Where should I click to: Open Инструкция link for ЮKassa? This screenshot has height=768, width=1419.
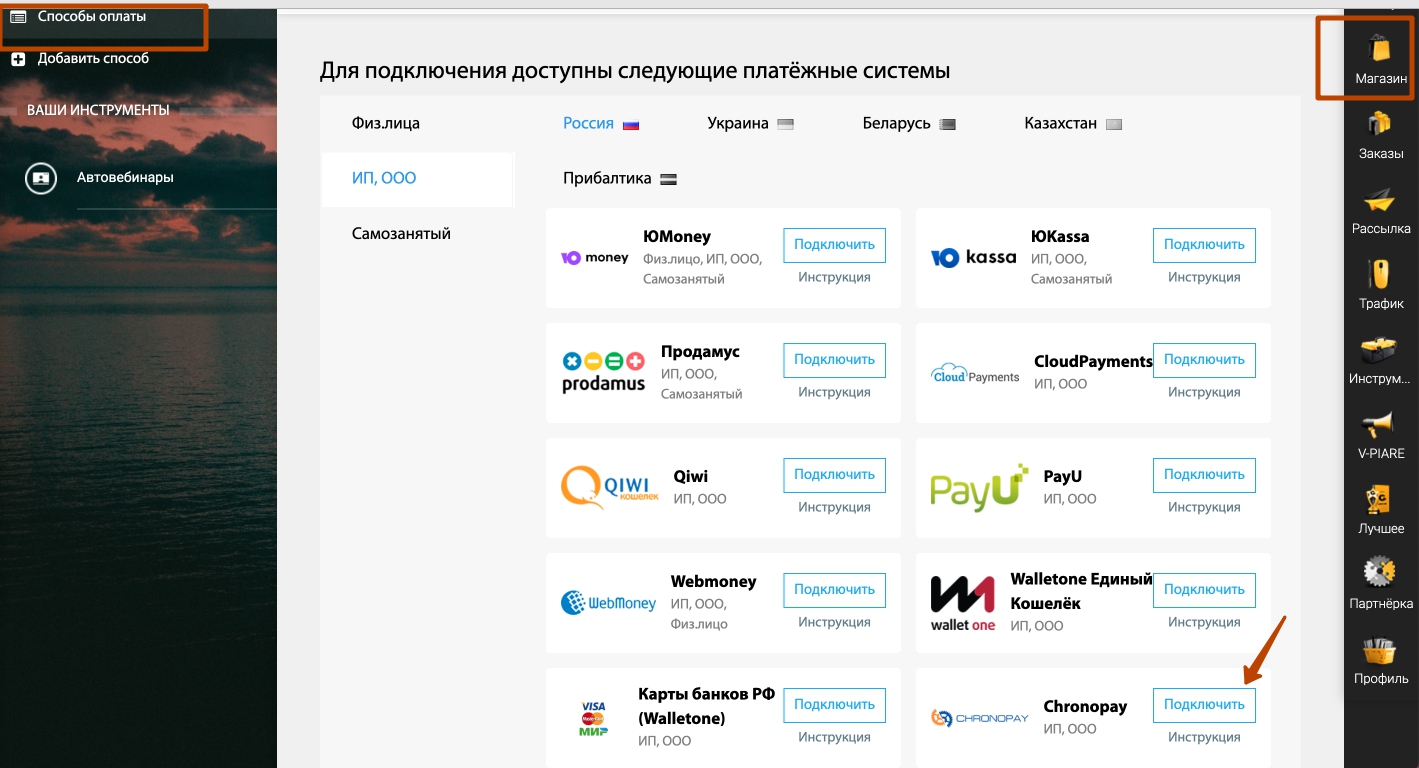click(1204, 278)
